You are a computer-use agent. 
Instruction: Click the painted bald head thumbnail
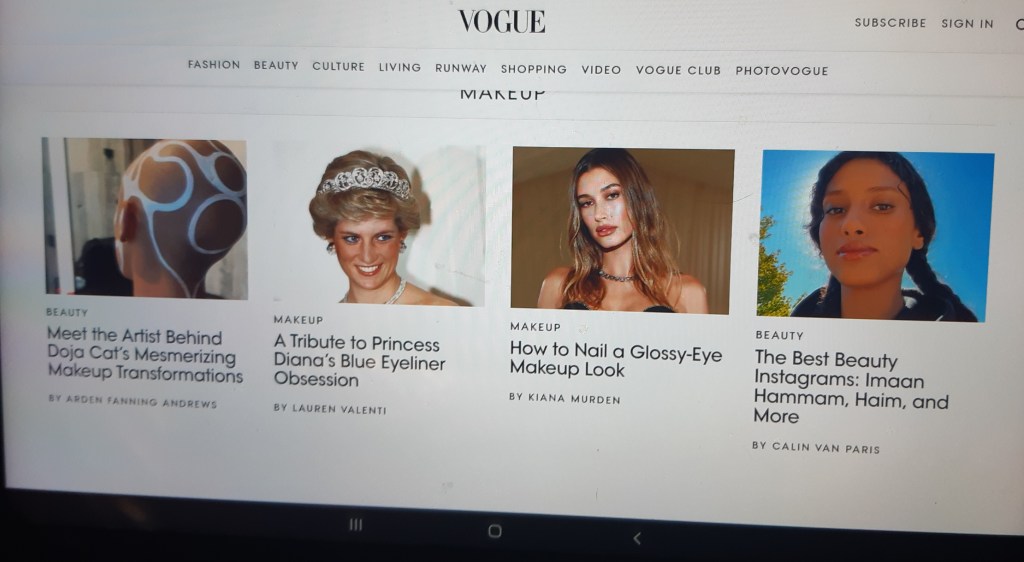point(145,218)
